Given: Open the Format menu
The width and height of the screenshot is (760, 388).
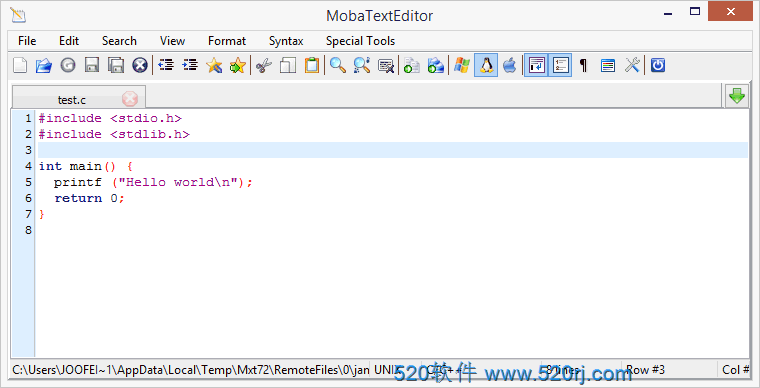Looking at the screenshot, I should [227, 41].
